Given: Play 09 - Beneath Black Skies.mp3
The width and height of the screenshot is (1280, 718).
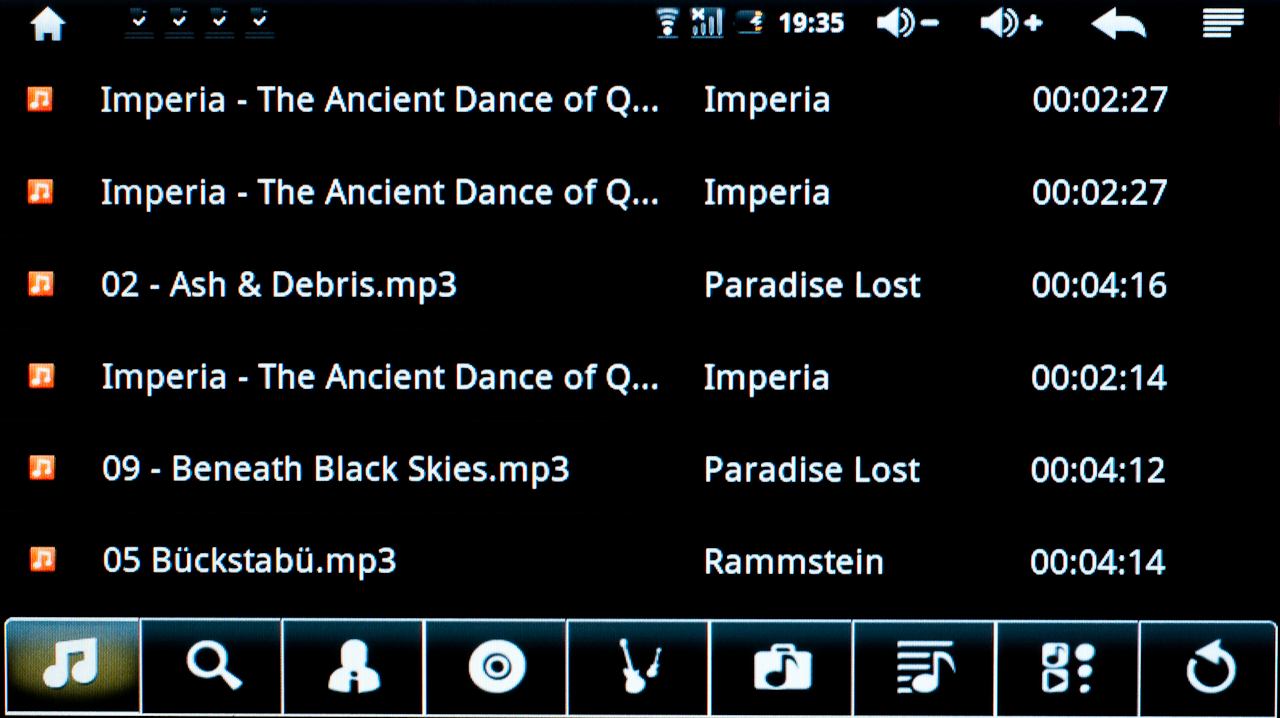Looking at the screenshot, I should click(x=335, y=469).
